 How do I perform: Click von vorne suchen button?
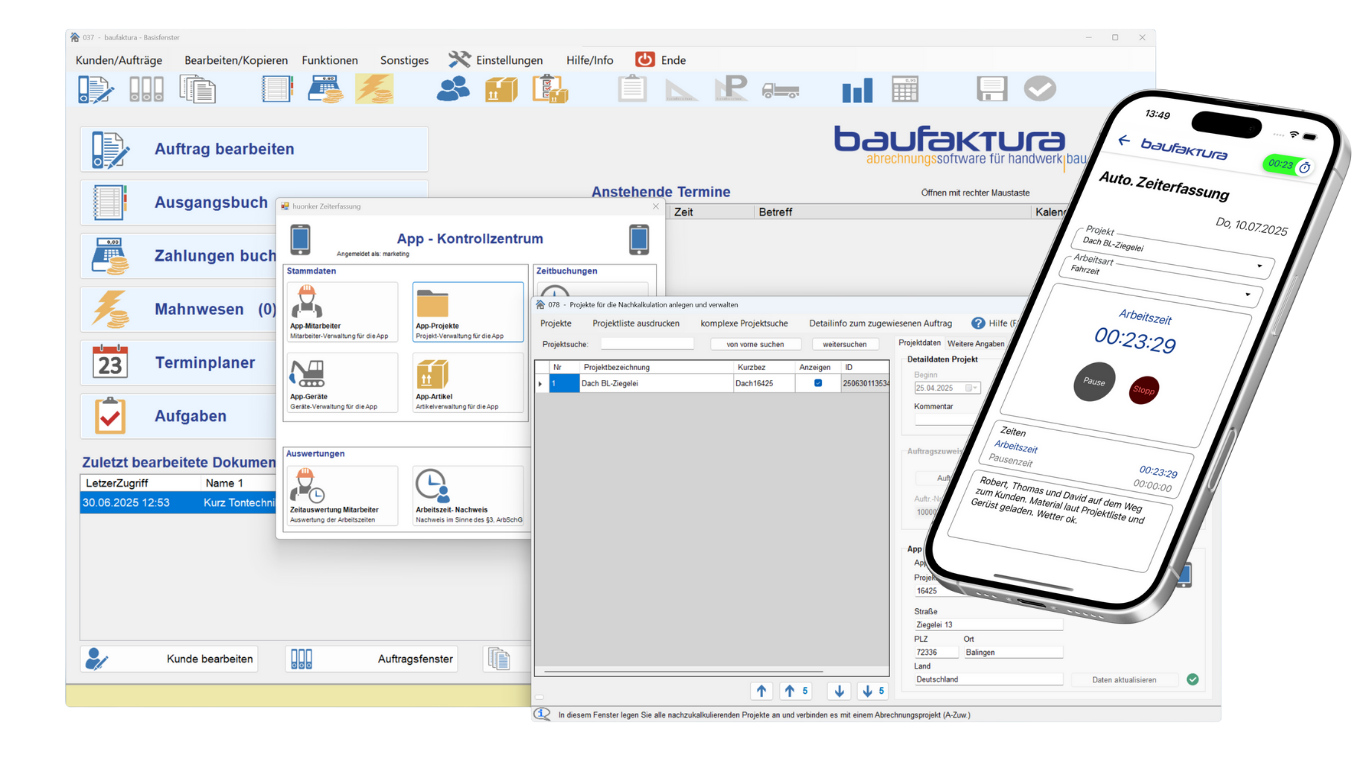point(755,344)
